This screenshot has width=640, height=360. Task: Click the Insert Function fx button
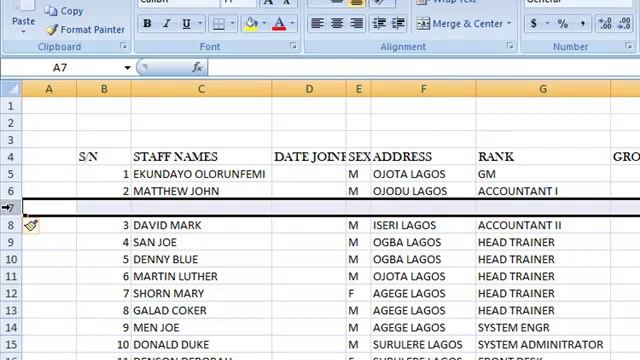[197, 67]
